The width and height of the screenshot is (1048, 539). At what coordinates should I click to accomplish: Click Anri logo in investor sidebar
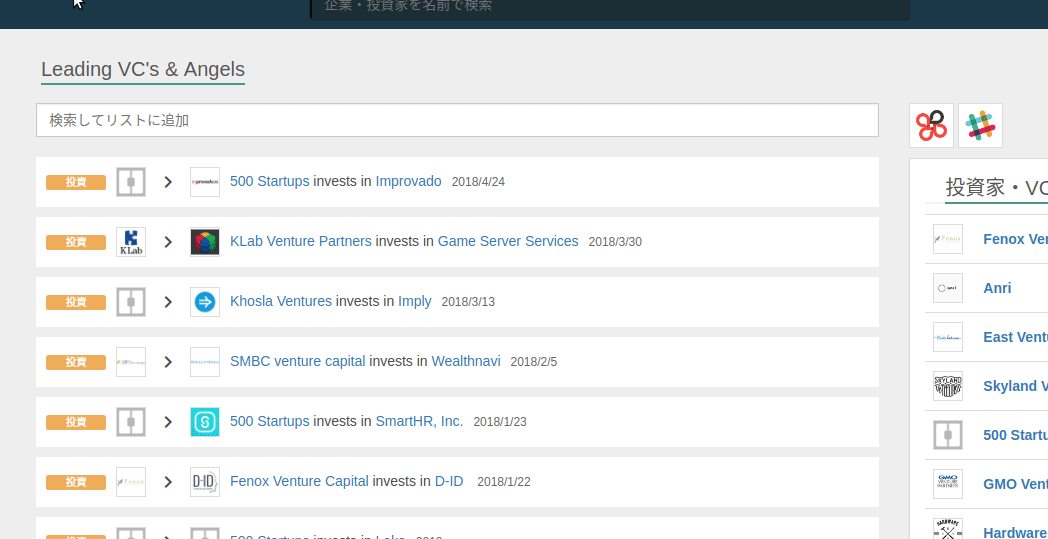tap(948, 288)
